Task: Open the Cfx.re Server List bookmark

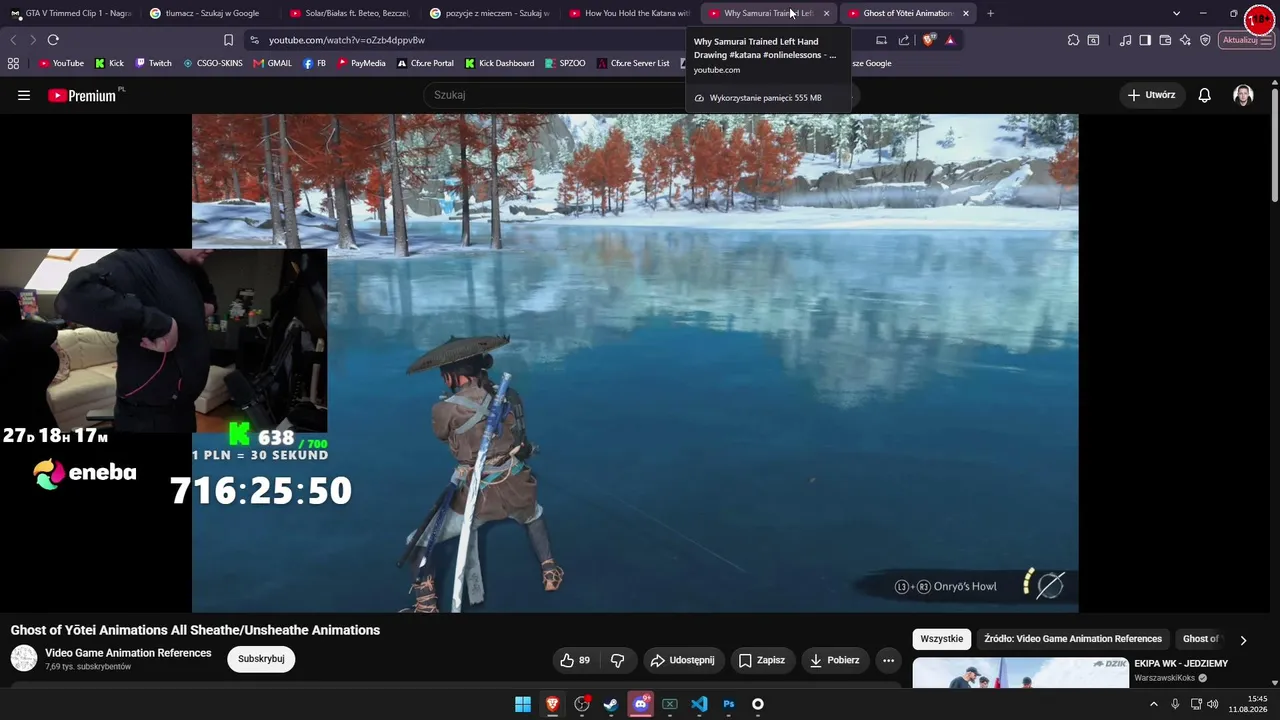Action: coord(633,63)
